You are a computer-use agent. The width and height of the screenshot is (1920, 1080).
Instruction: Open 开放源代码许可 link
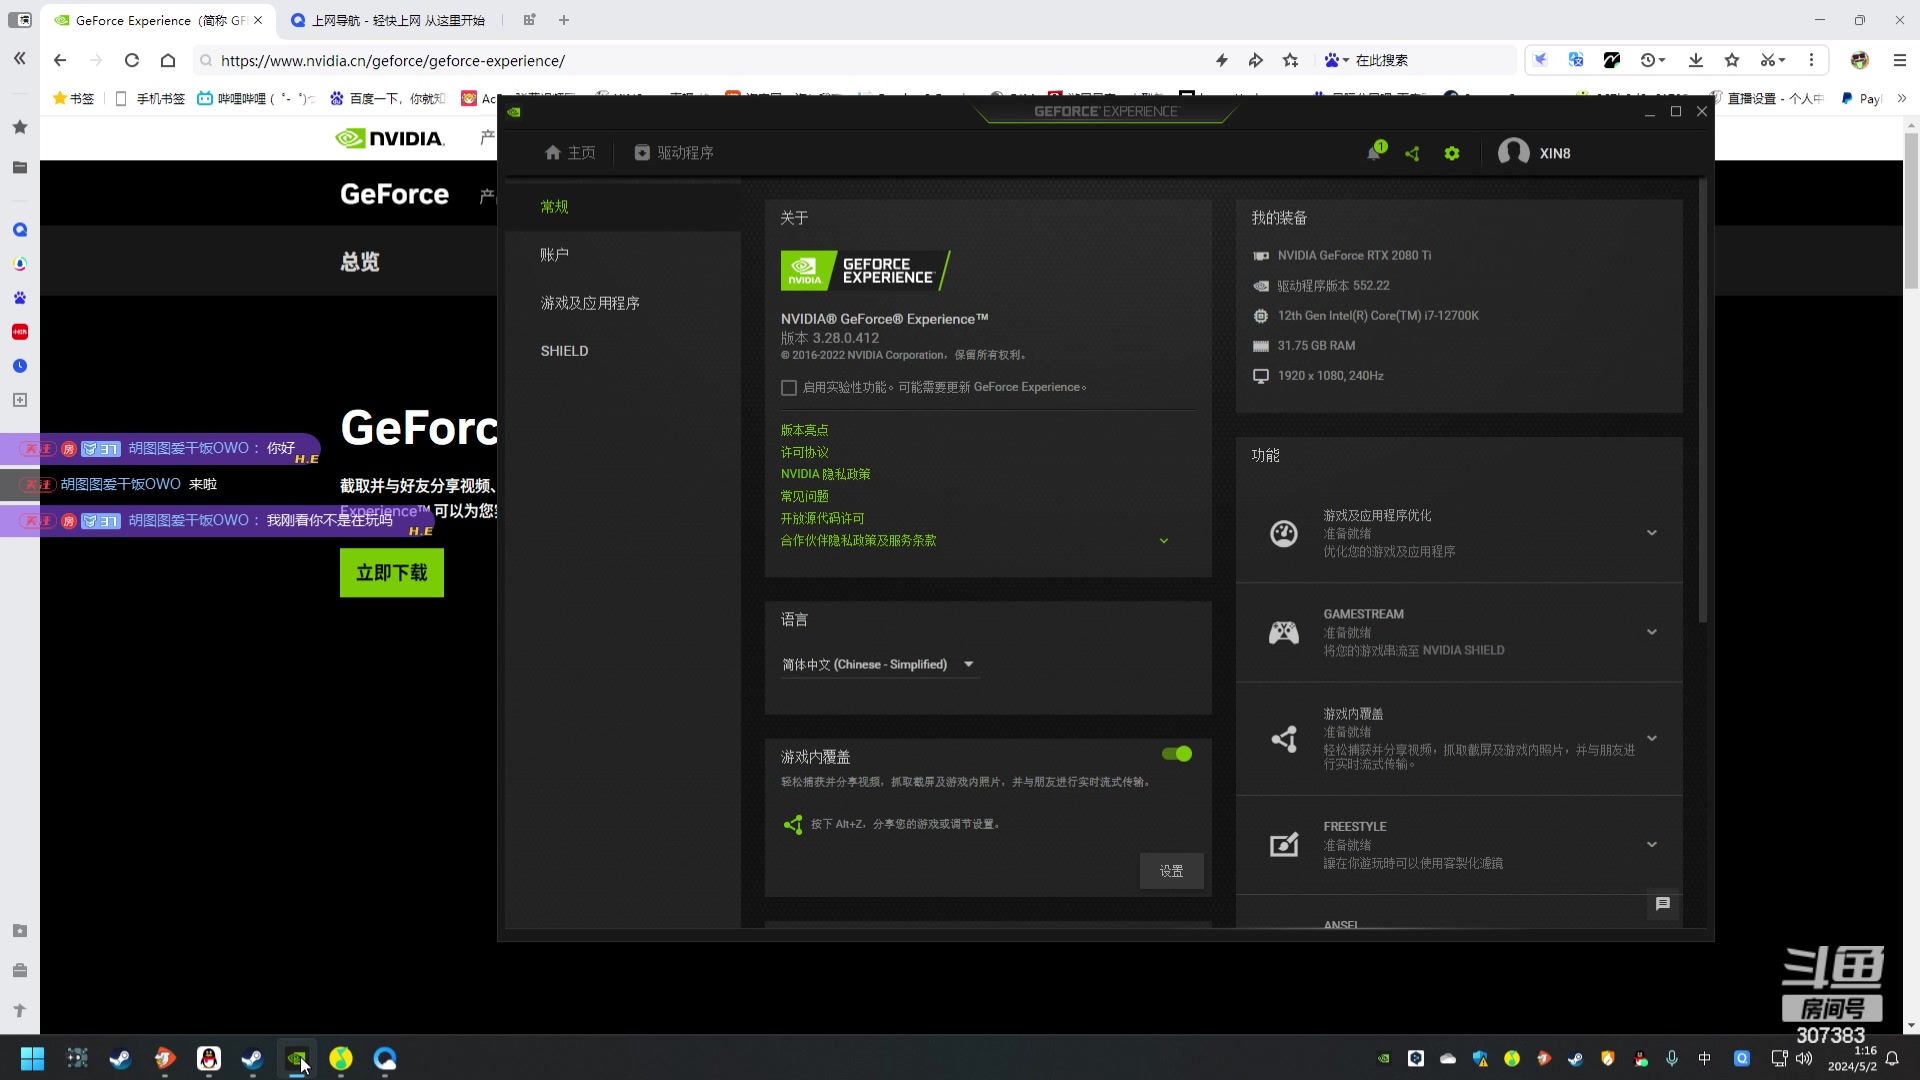coord(822,518)
